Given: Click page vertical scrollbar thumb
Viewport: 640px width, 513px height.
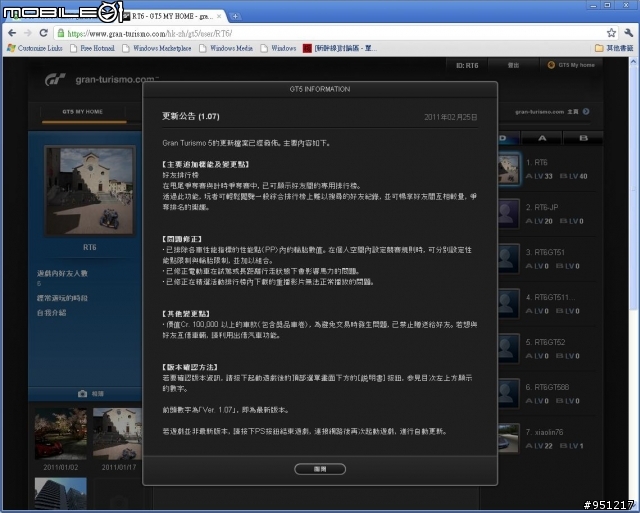Looking at the screenshot, I should tap(633, 188).
